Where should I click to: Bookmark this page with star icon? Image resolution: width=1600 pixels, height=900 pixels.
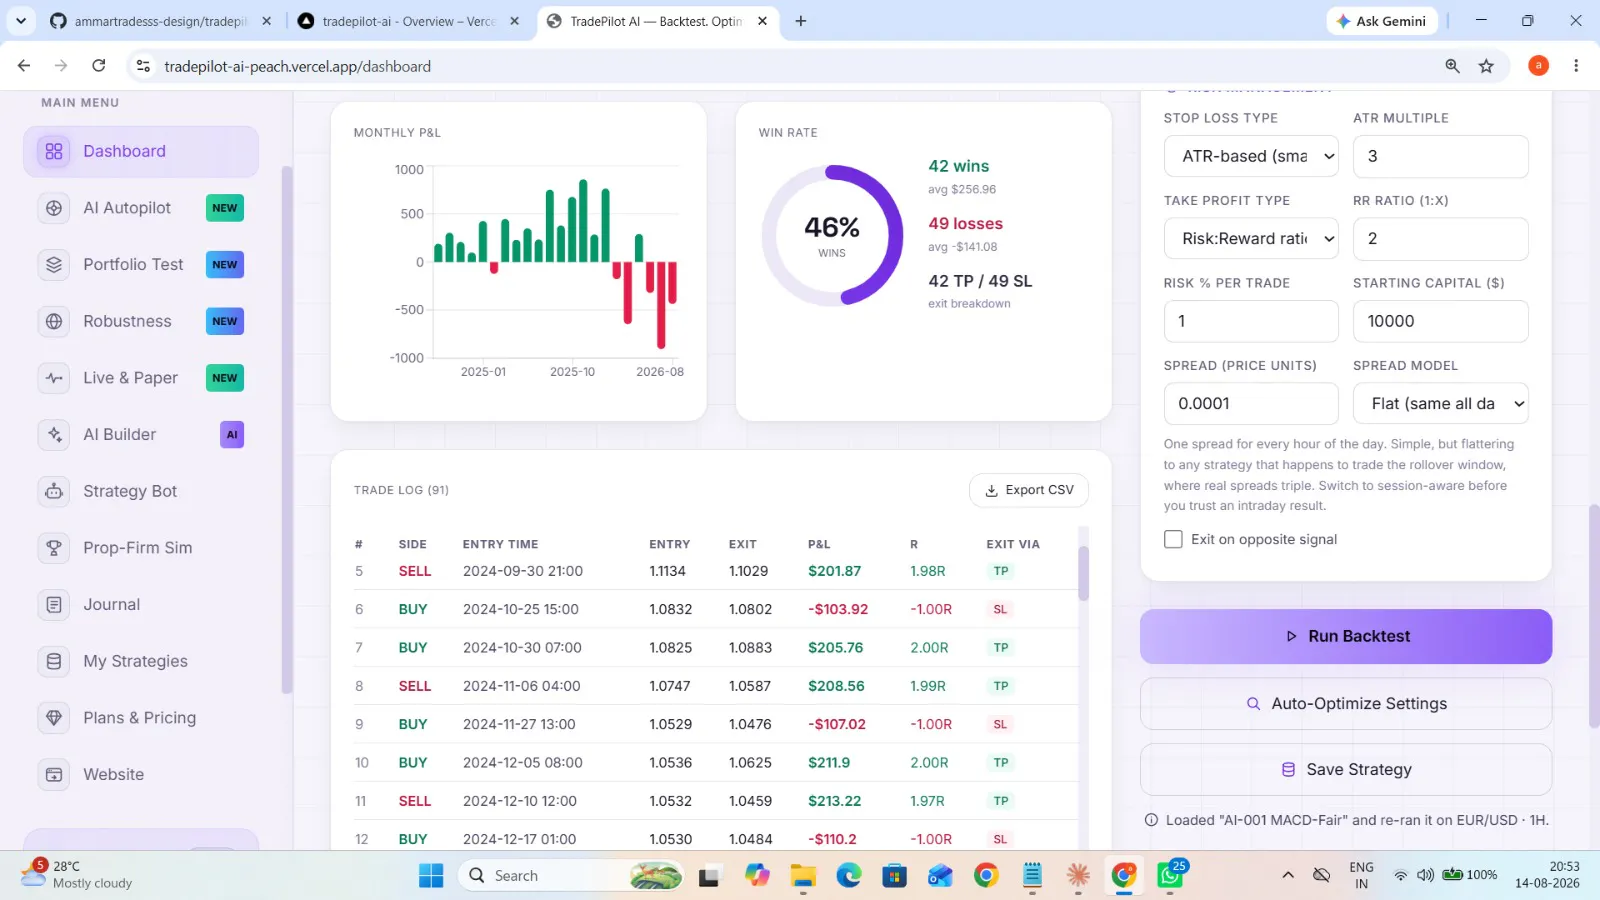click(x=1486, y=66)
